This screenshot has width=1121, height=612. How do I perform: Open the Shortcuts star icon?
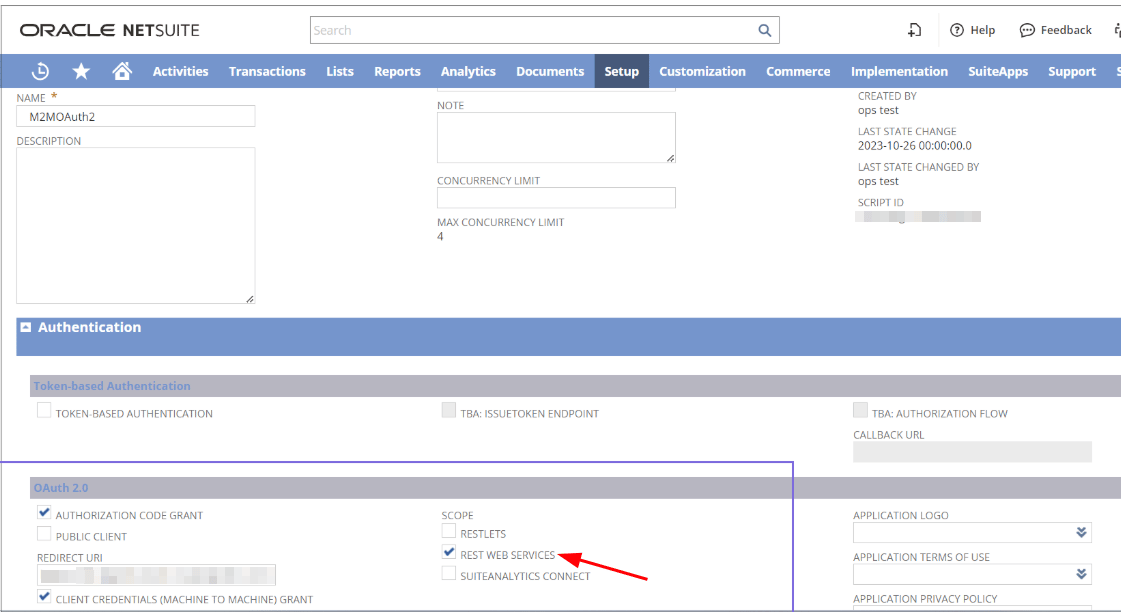point(82,71)
